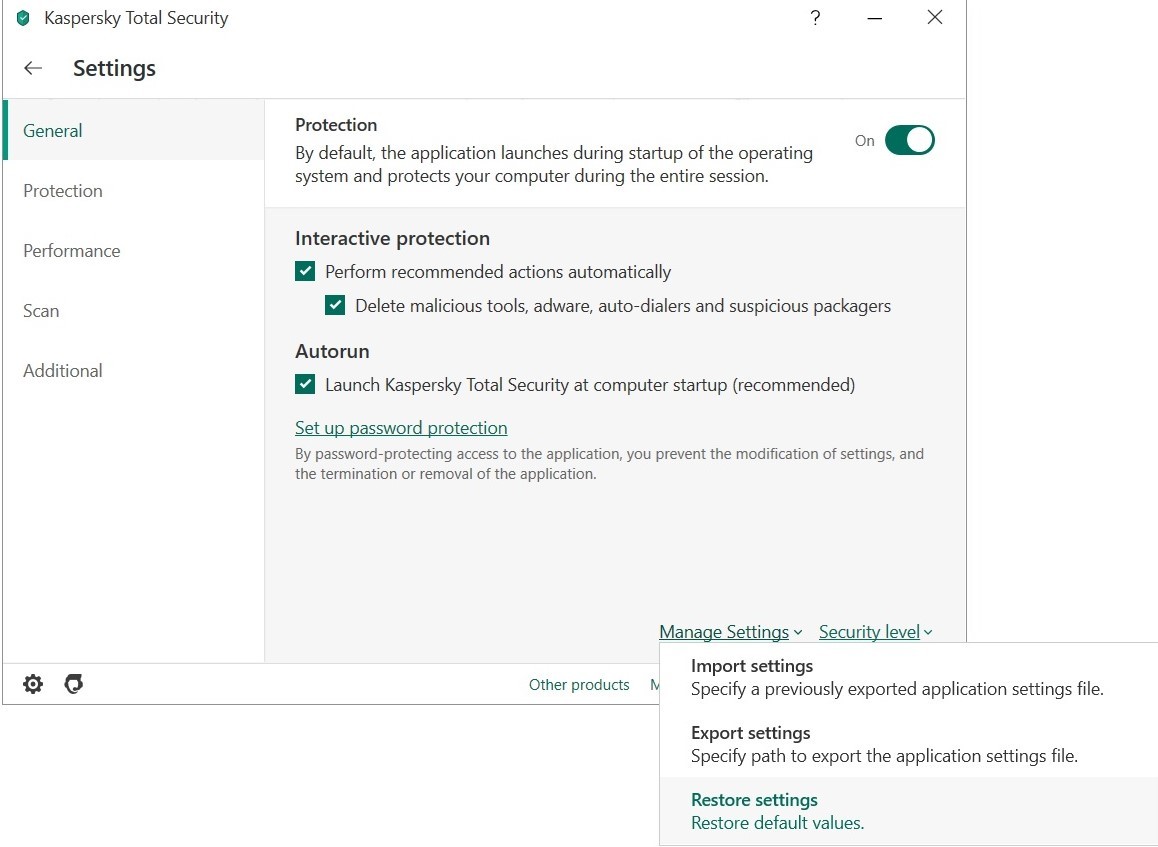Open the Performance settings section
This screenshot has height=847, width=1158.
pos(72,251)
